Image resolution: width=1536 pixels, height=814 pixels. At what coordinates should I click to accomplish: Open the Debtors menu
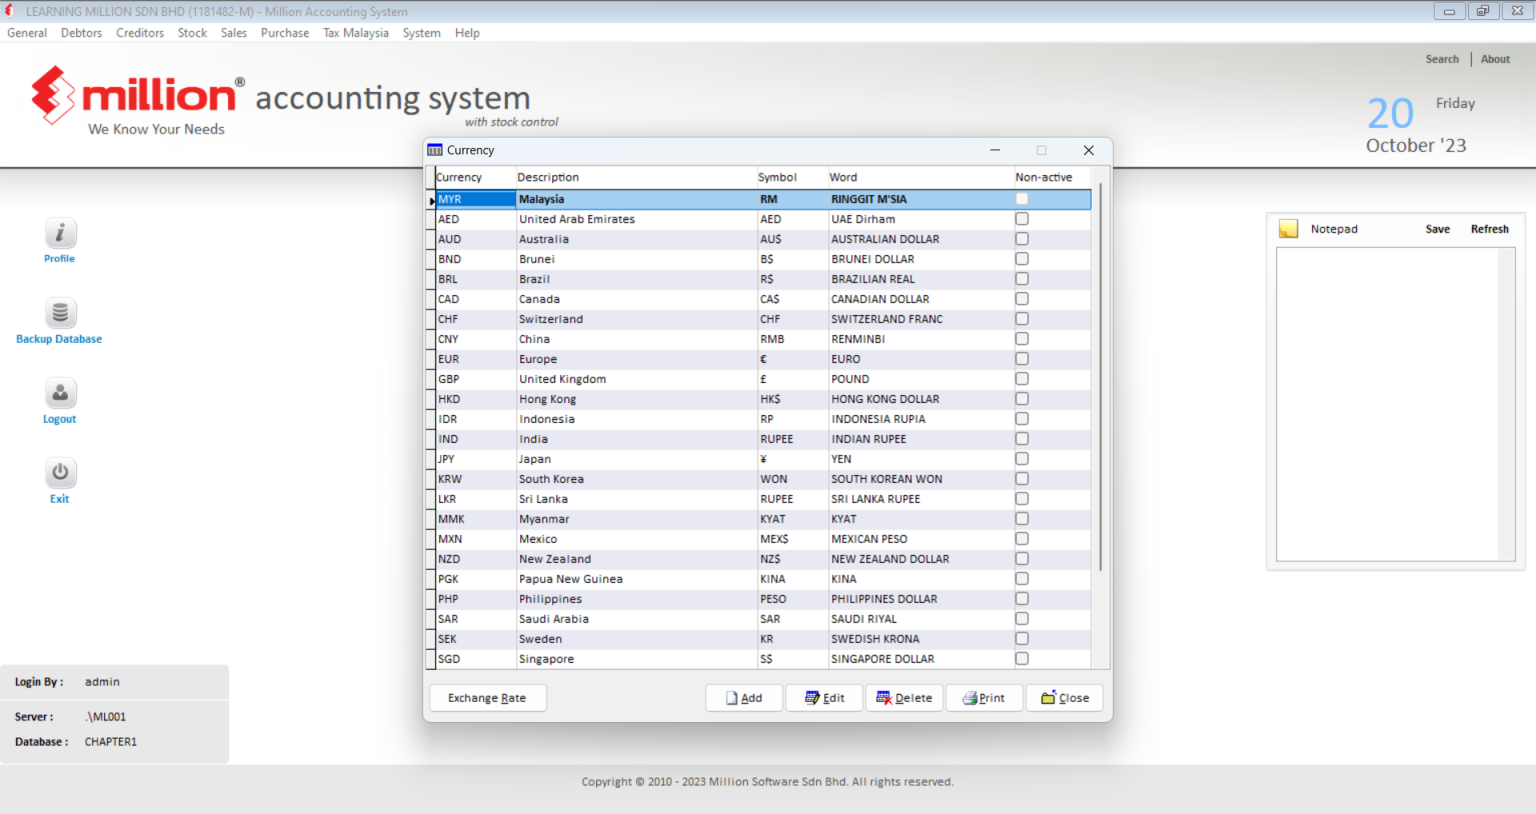tap(81, 33)
